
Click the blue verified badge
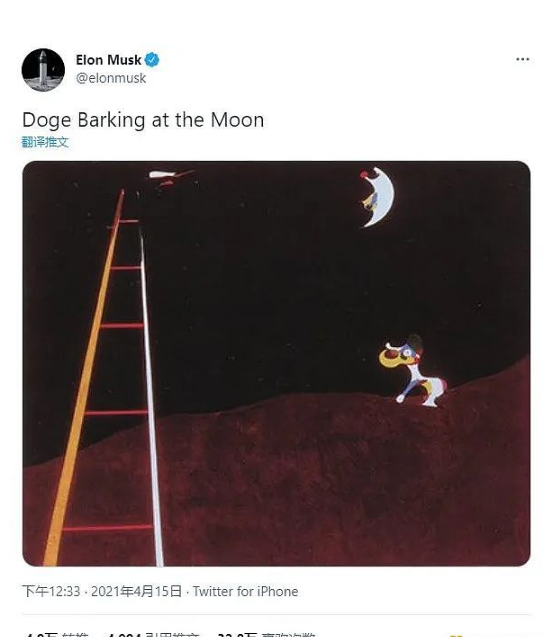pos(152,60)
